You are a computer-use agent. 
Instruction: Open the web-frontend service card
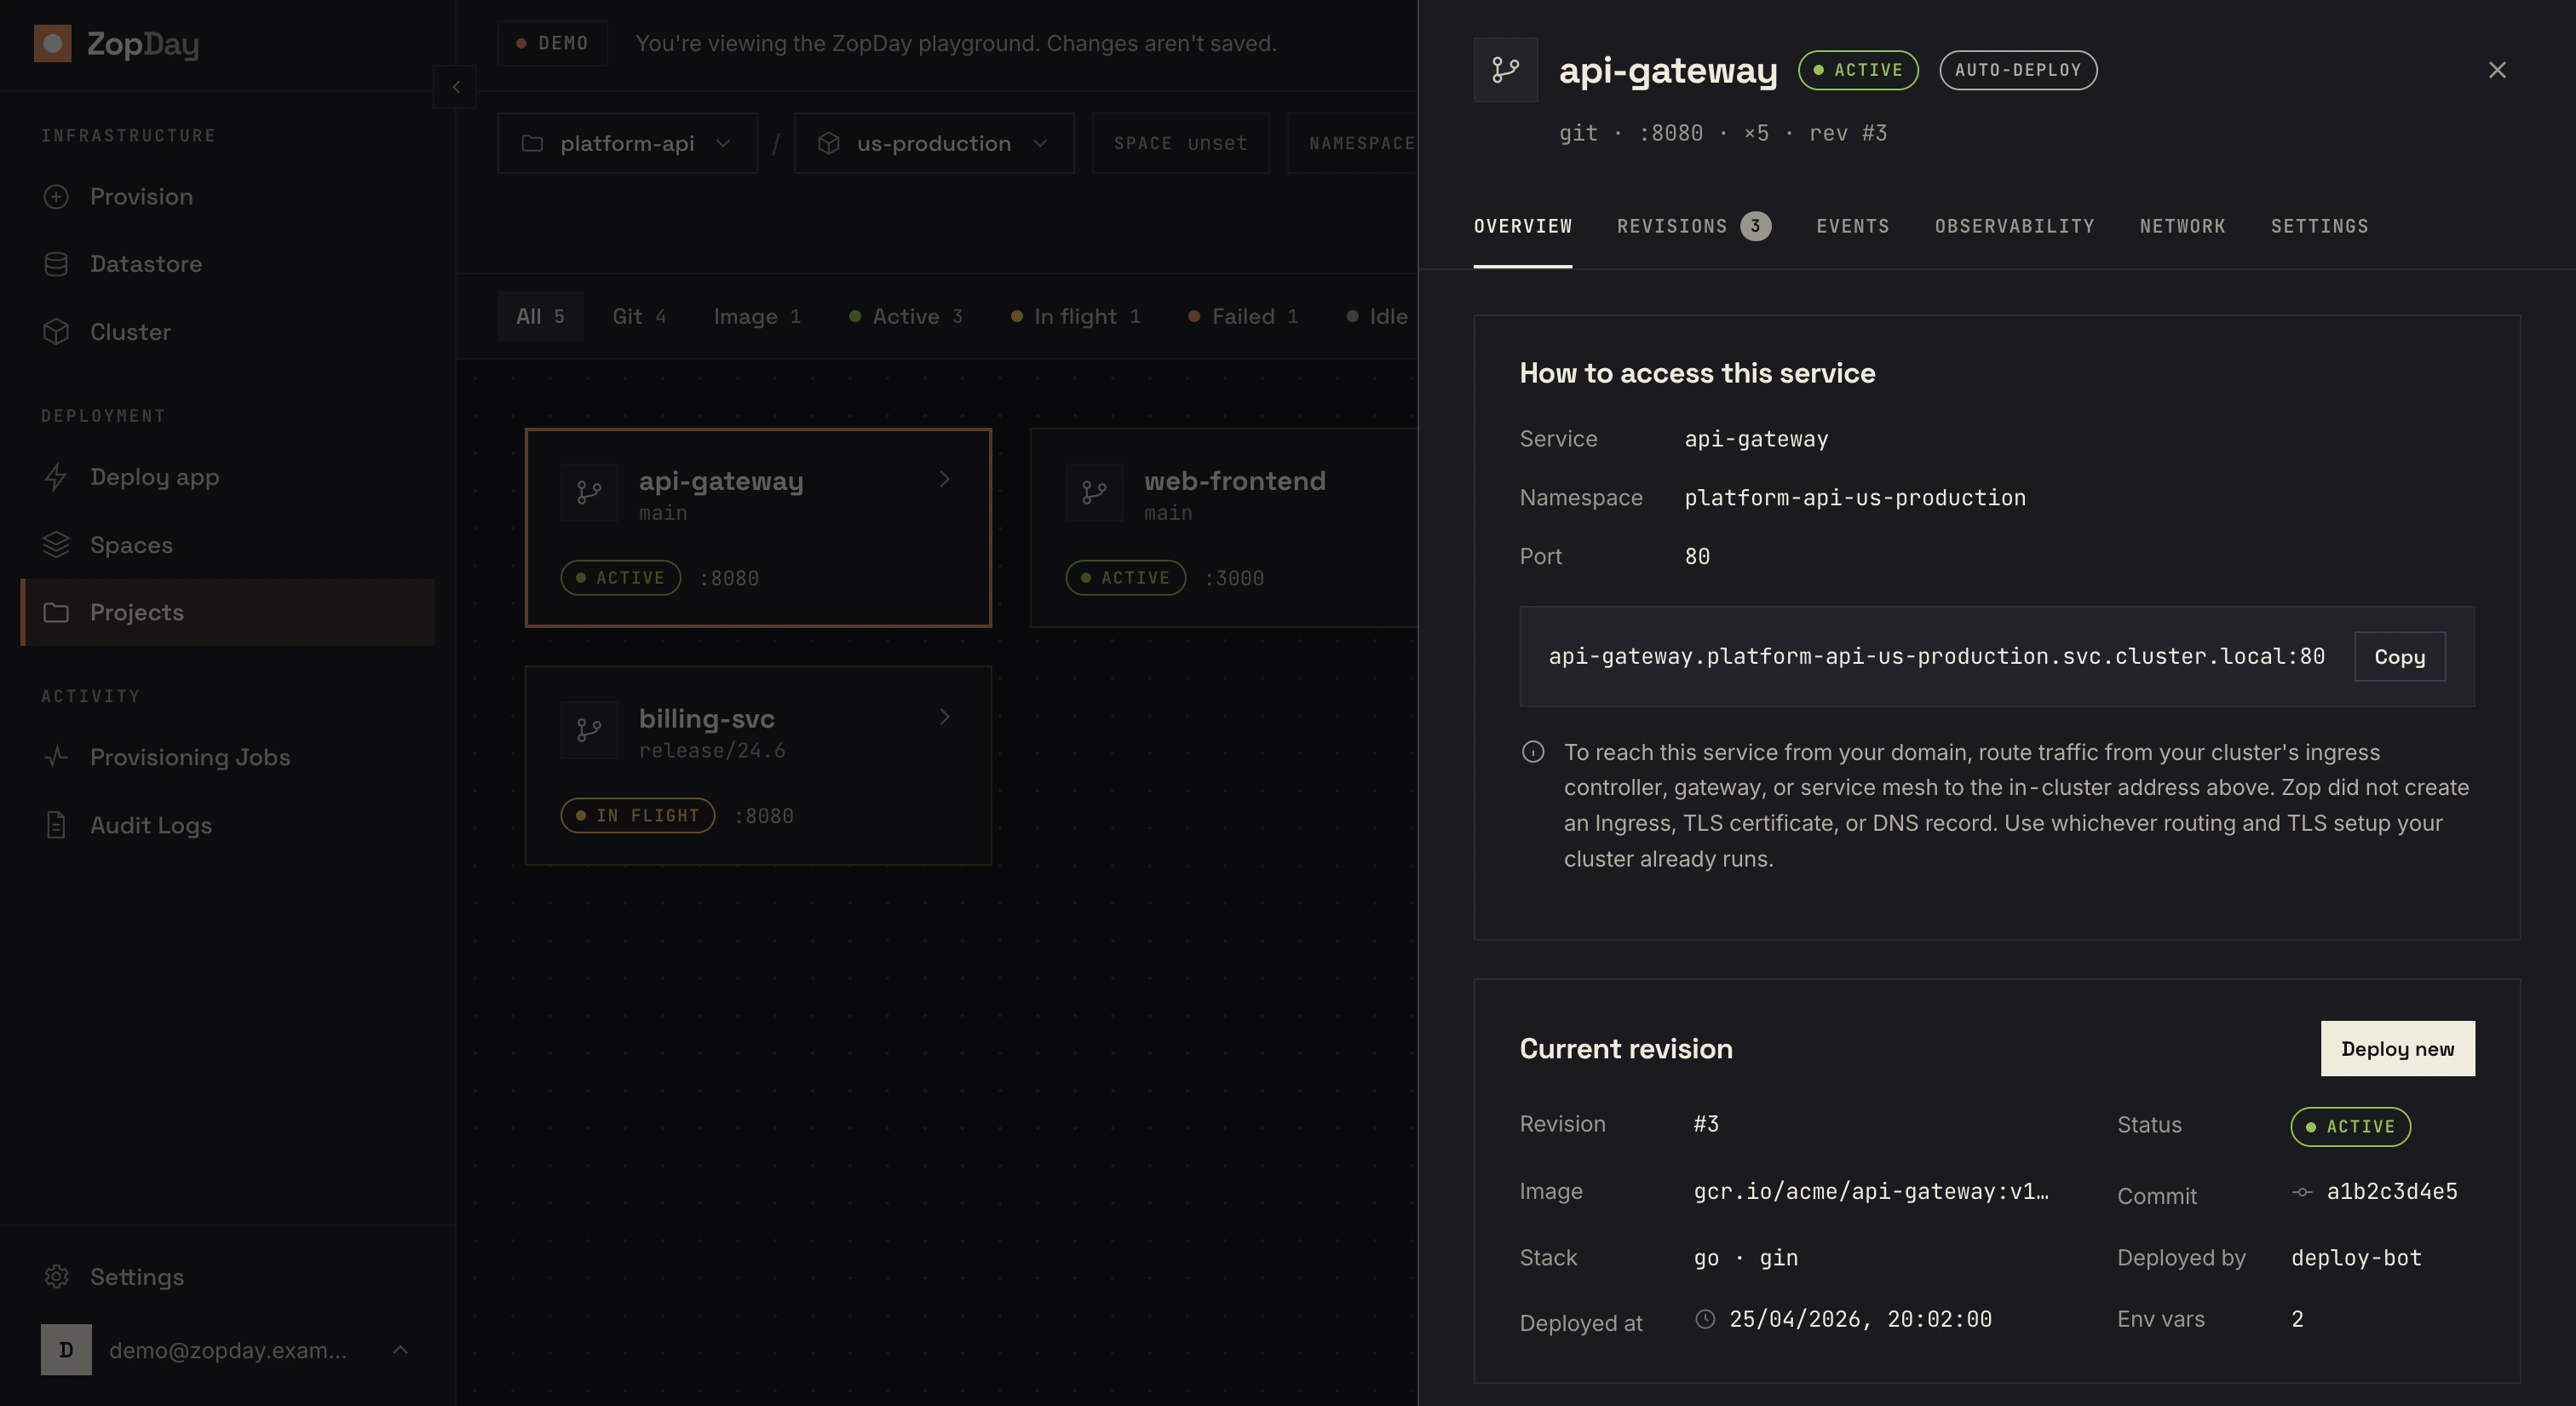pyautogui.click(x=1224, y=528)
